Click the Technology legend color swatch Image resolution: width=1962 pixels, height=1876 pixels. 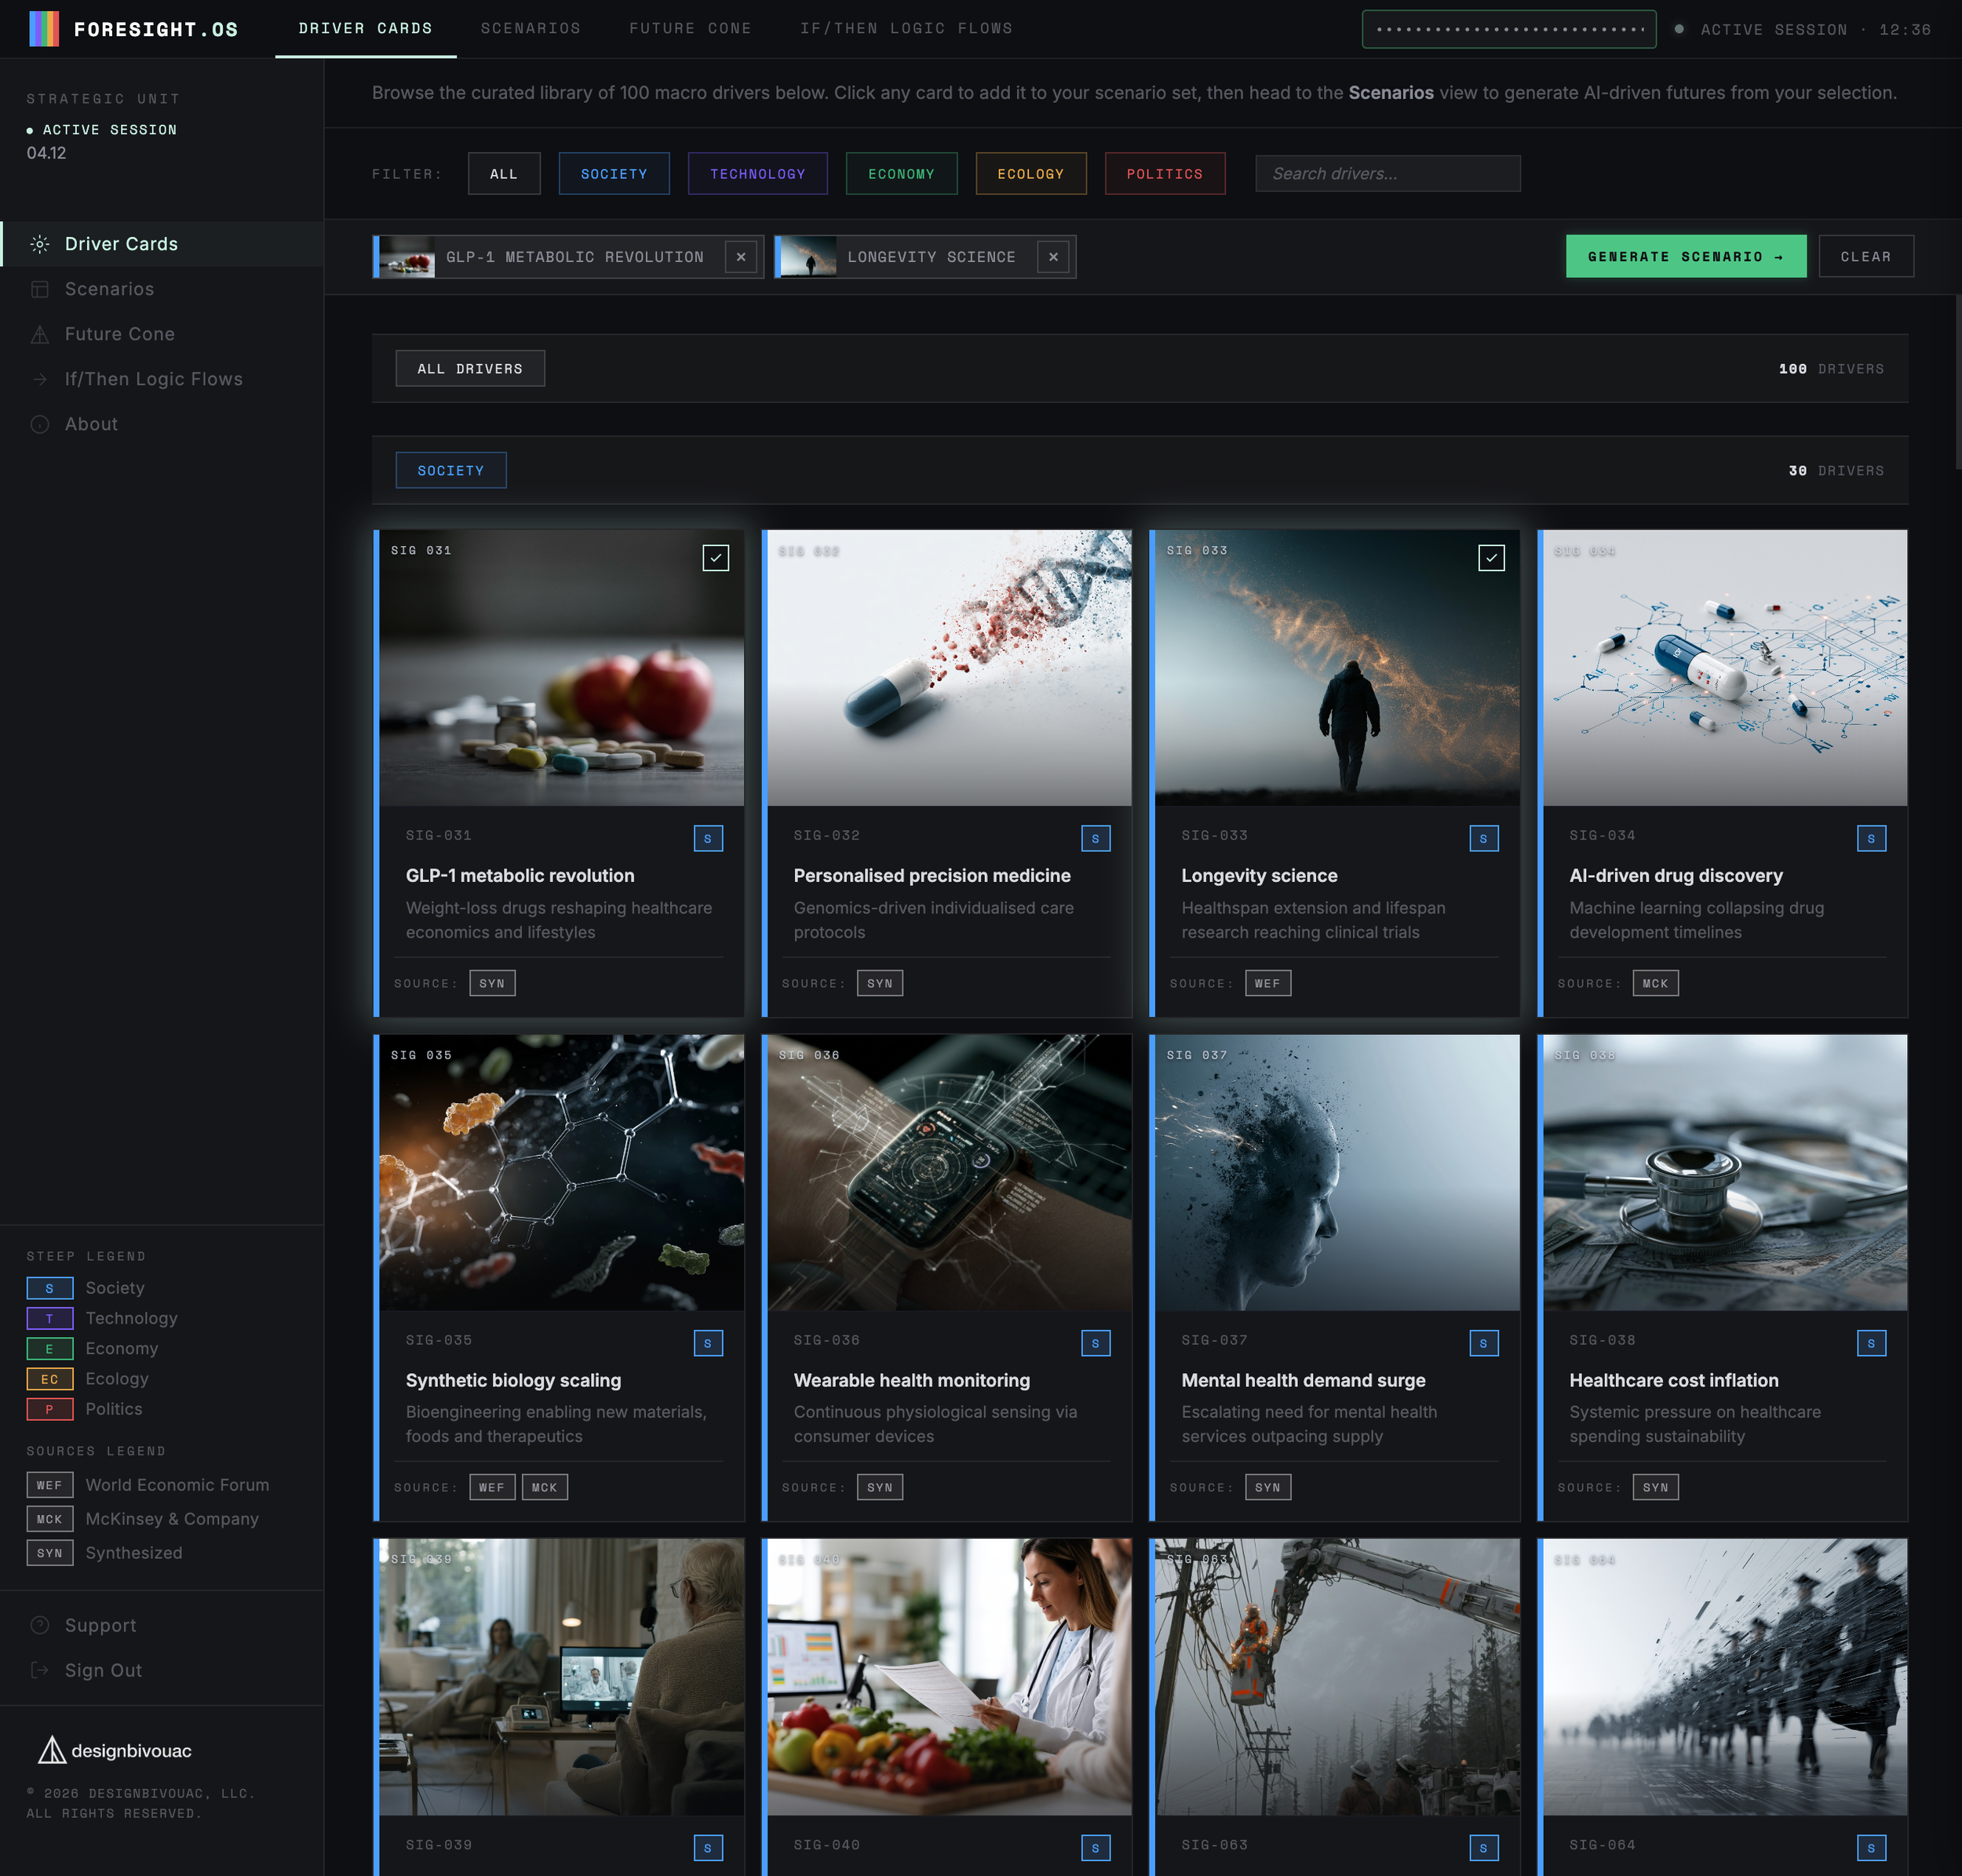(50, 1319)
